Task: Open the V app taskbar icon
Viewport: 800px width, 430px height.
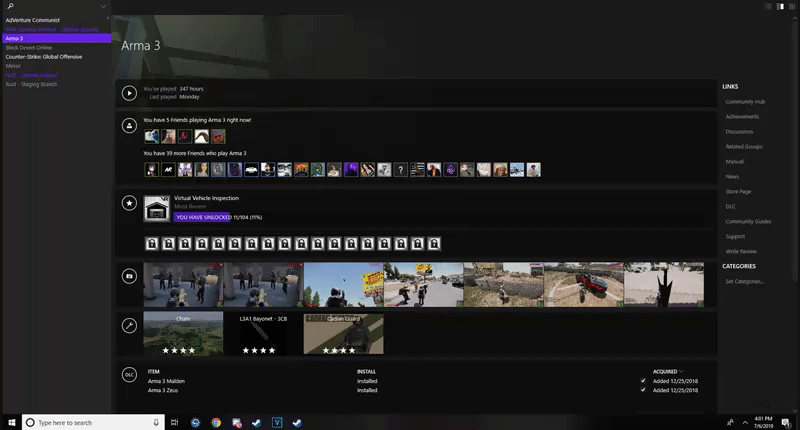Action: (x=277, y=422)
